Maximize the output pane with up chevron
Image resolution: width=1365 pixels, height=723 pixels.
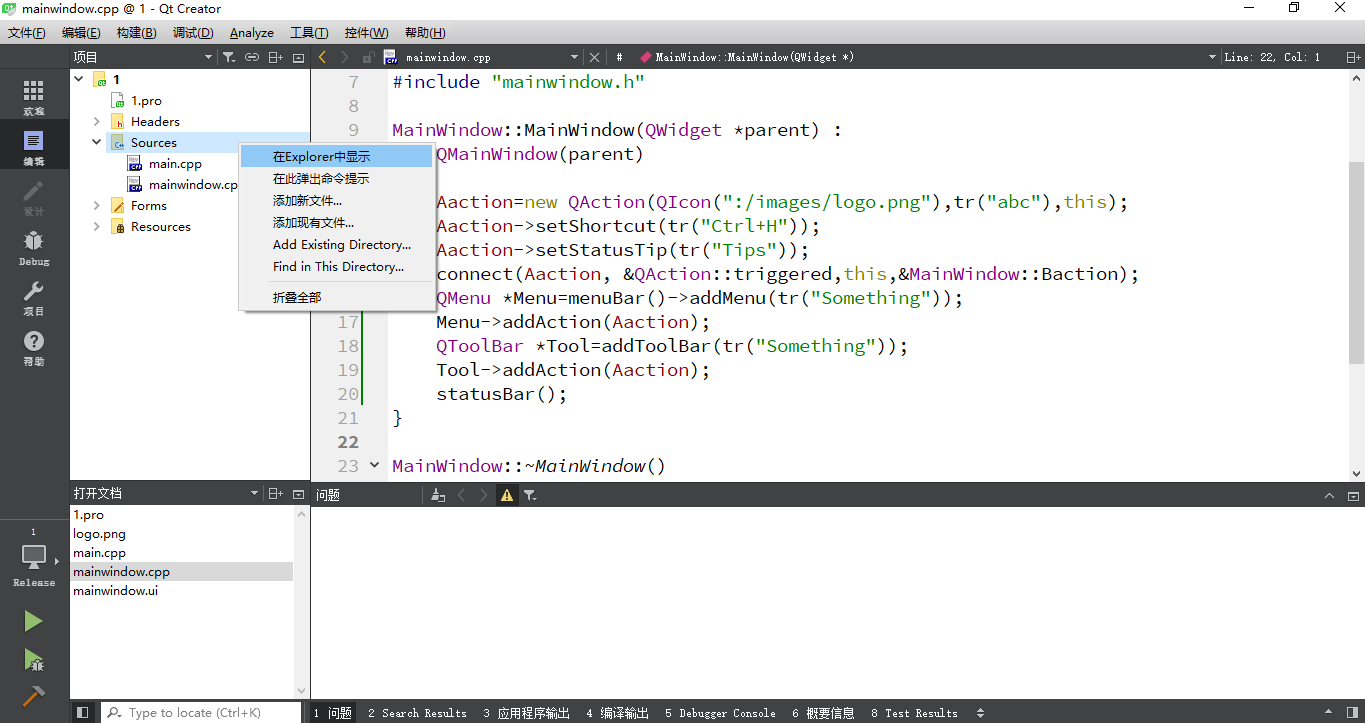point(1330,494)
